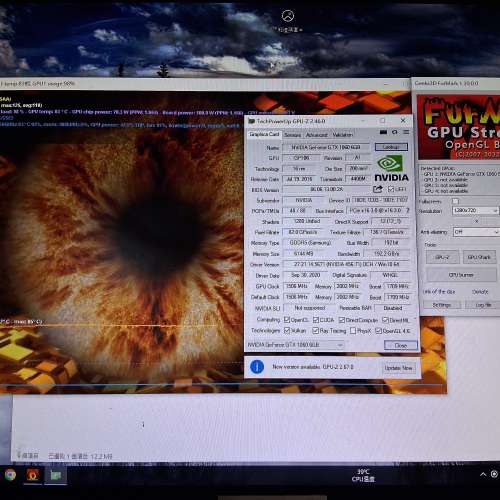
Task: Open the GPU-Z hamburger menu icon
Action: [406, 132]
